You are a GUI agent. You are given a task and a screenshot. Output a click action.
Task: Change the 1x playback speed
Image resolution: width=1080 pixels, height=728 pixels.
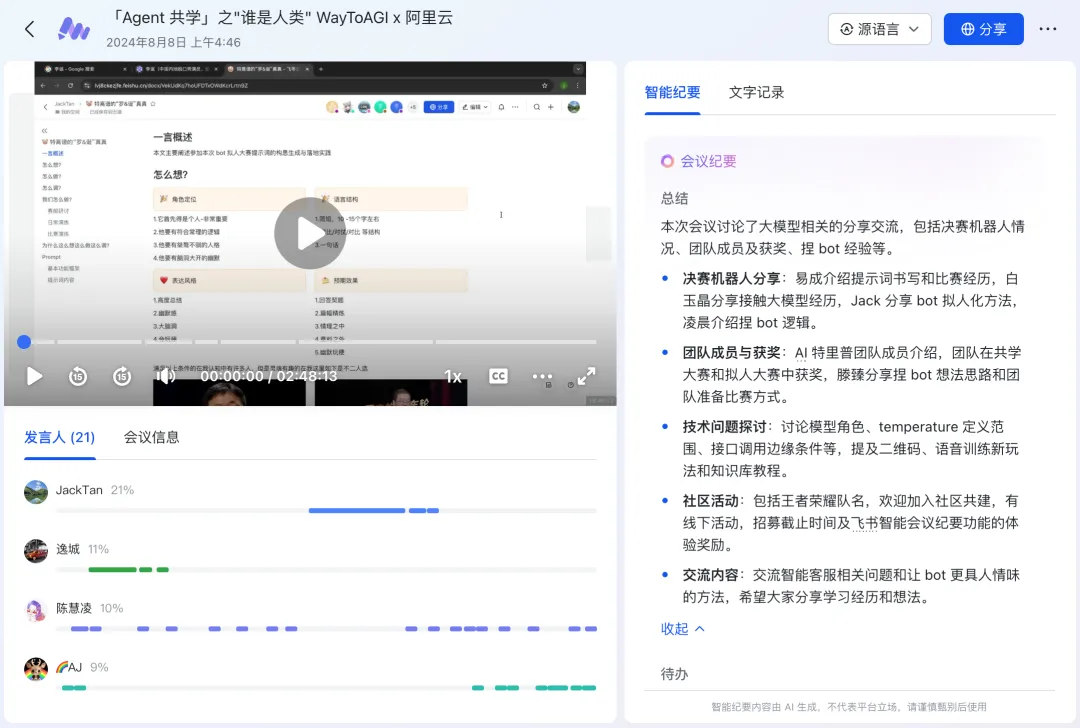pos(453,376)
